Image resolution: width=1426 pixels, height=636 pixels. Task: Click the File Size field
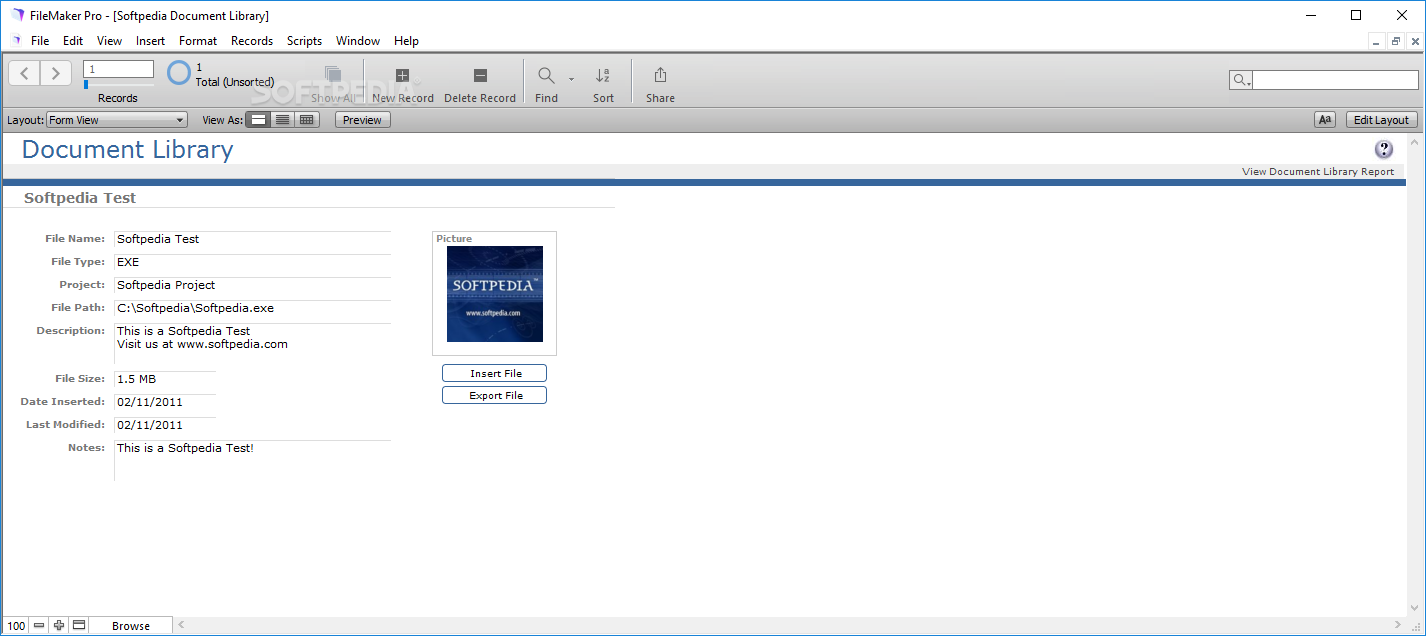(165, 379)
